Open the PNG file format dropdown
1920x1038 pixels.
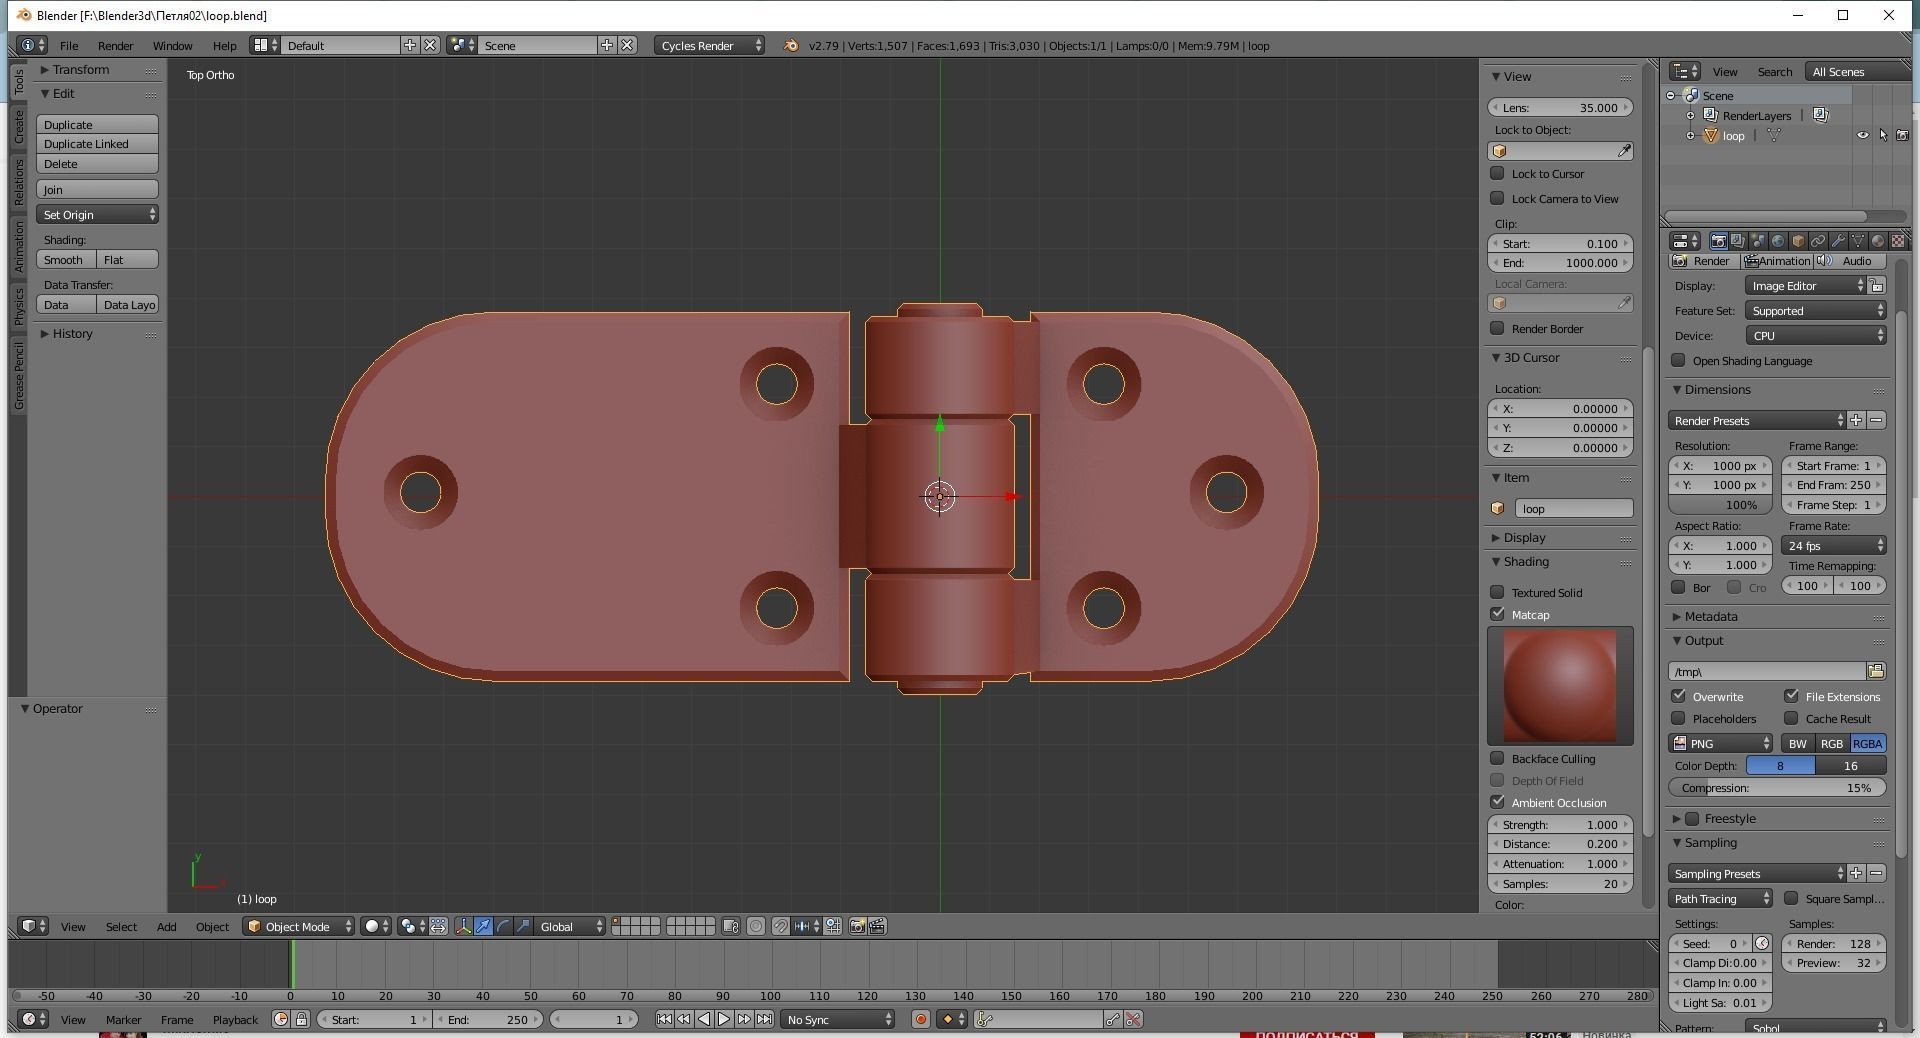[1720, 743]
